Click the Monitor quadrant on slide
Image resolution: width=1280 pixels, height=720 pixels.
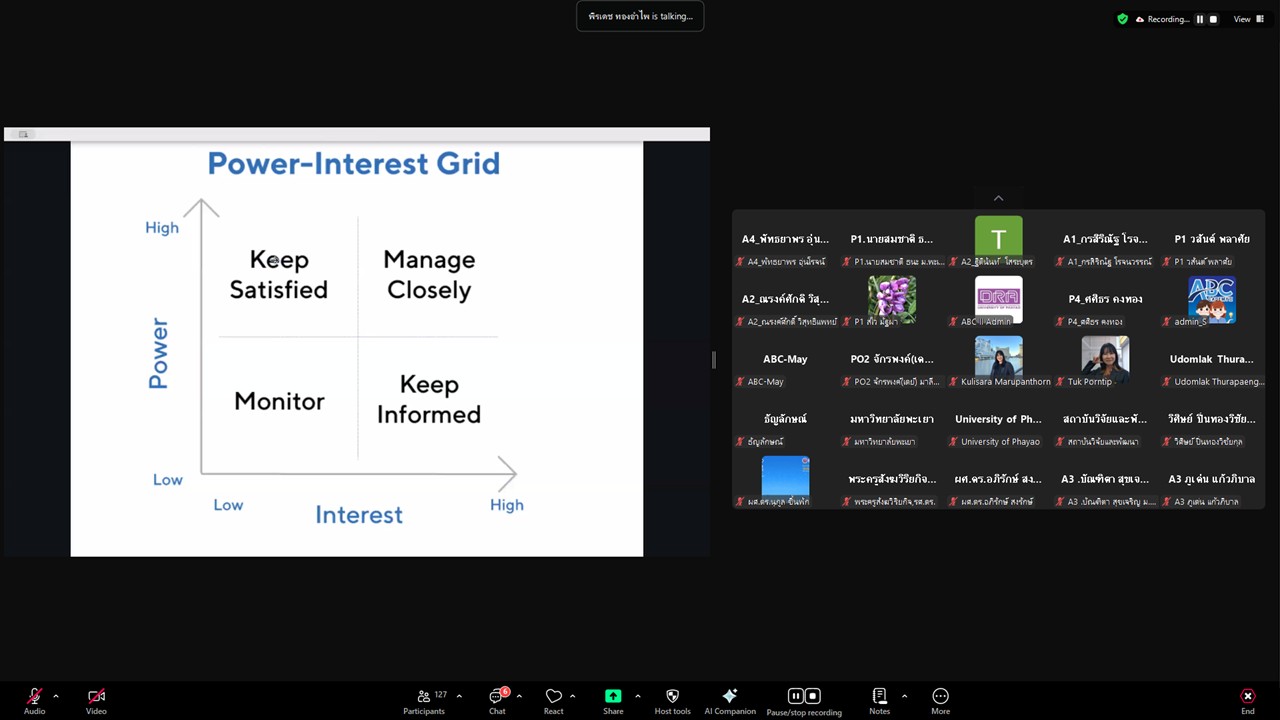click(279, 401)
